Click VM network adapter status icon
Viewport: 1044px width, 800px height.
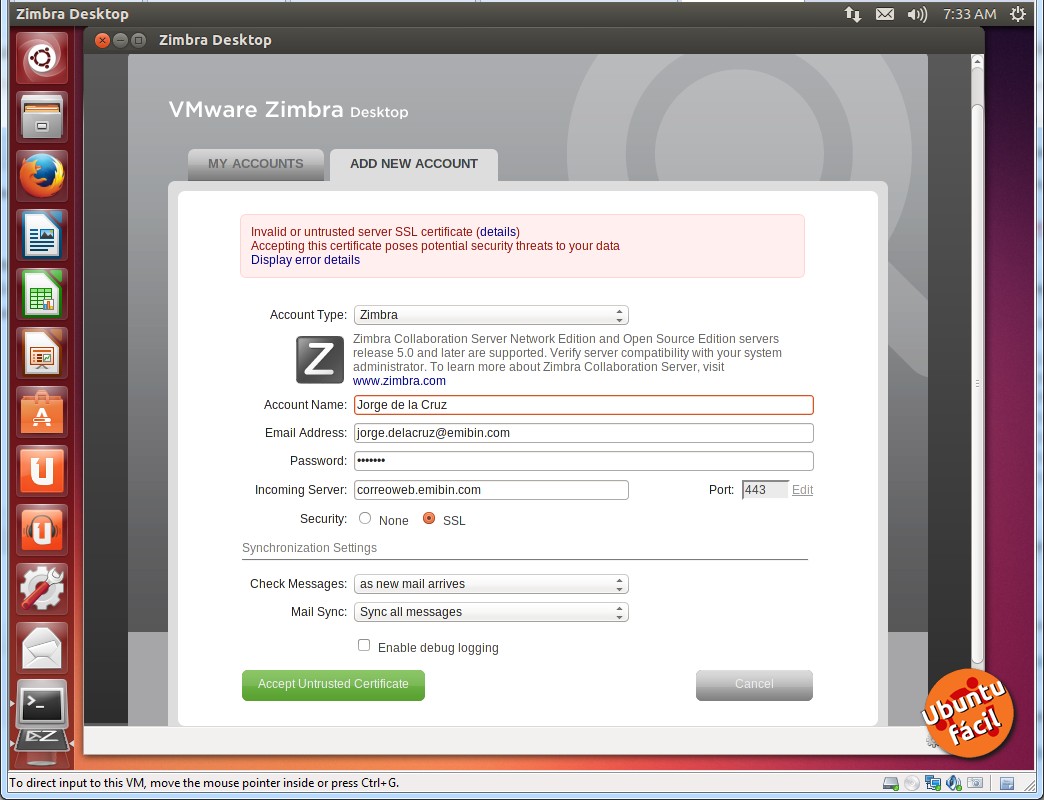(x=933, y=783)
